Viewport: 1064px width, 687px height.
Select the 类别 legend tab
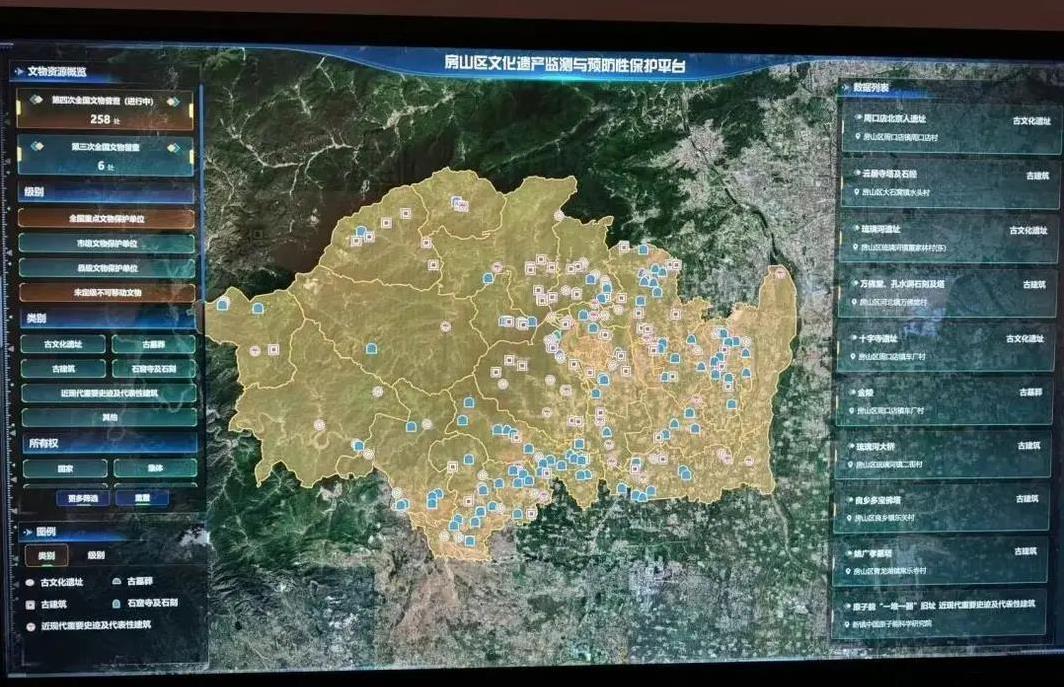46,555
